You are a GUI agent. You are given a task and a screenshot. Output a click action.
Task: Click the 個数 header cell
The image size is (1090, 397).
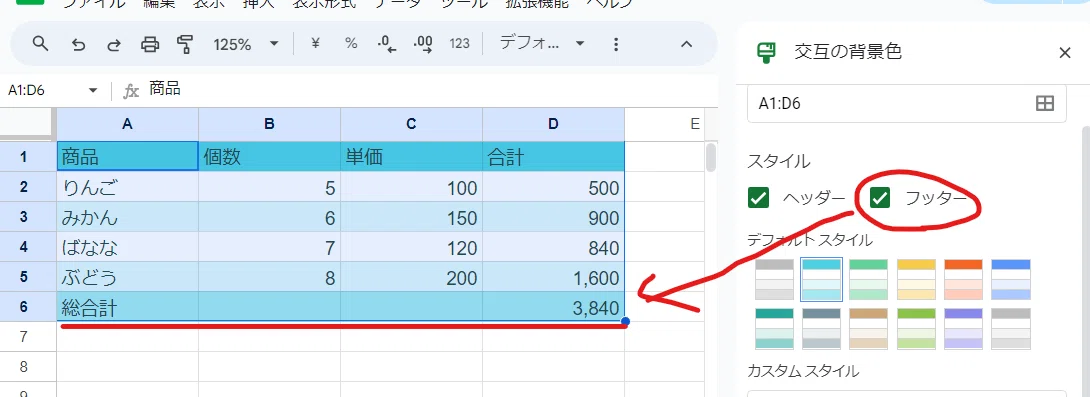[269, 156]
